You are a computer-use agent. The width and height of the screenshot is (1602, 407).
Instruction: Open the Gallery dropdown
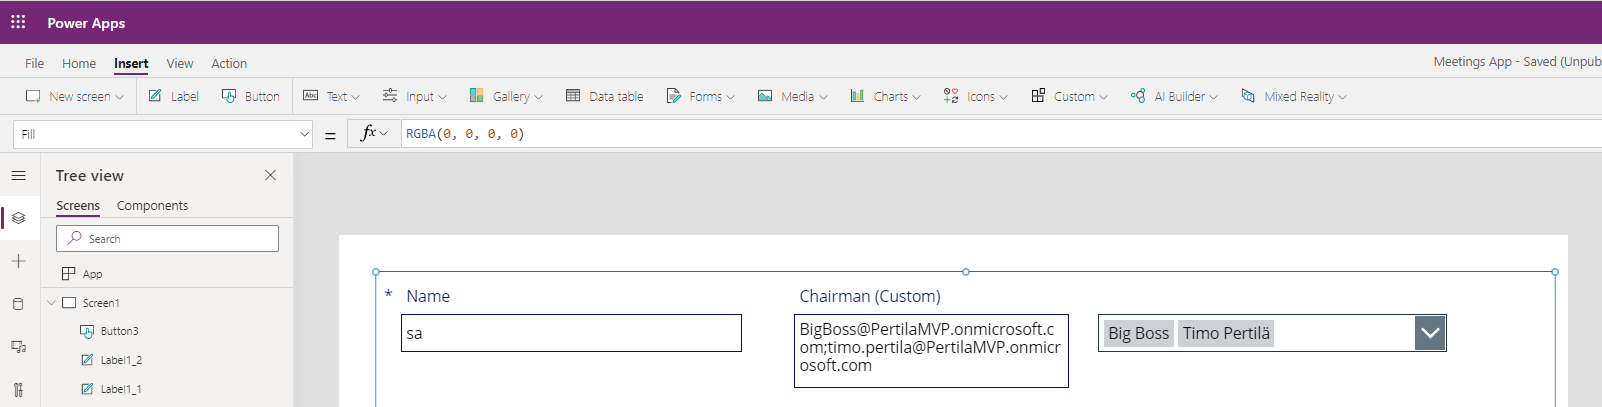506,97
